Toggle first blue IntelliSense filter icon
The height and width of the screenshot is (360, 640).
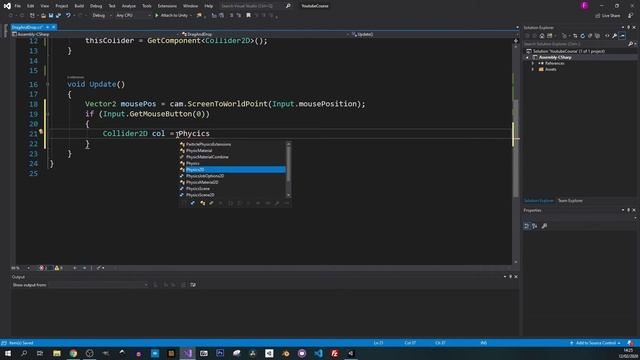tap(193, 203)
